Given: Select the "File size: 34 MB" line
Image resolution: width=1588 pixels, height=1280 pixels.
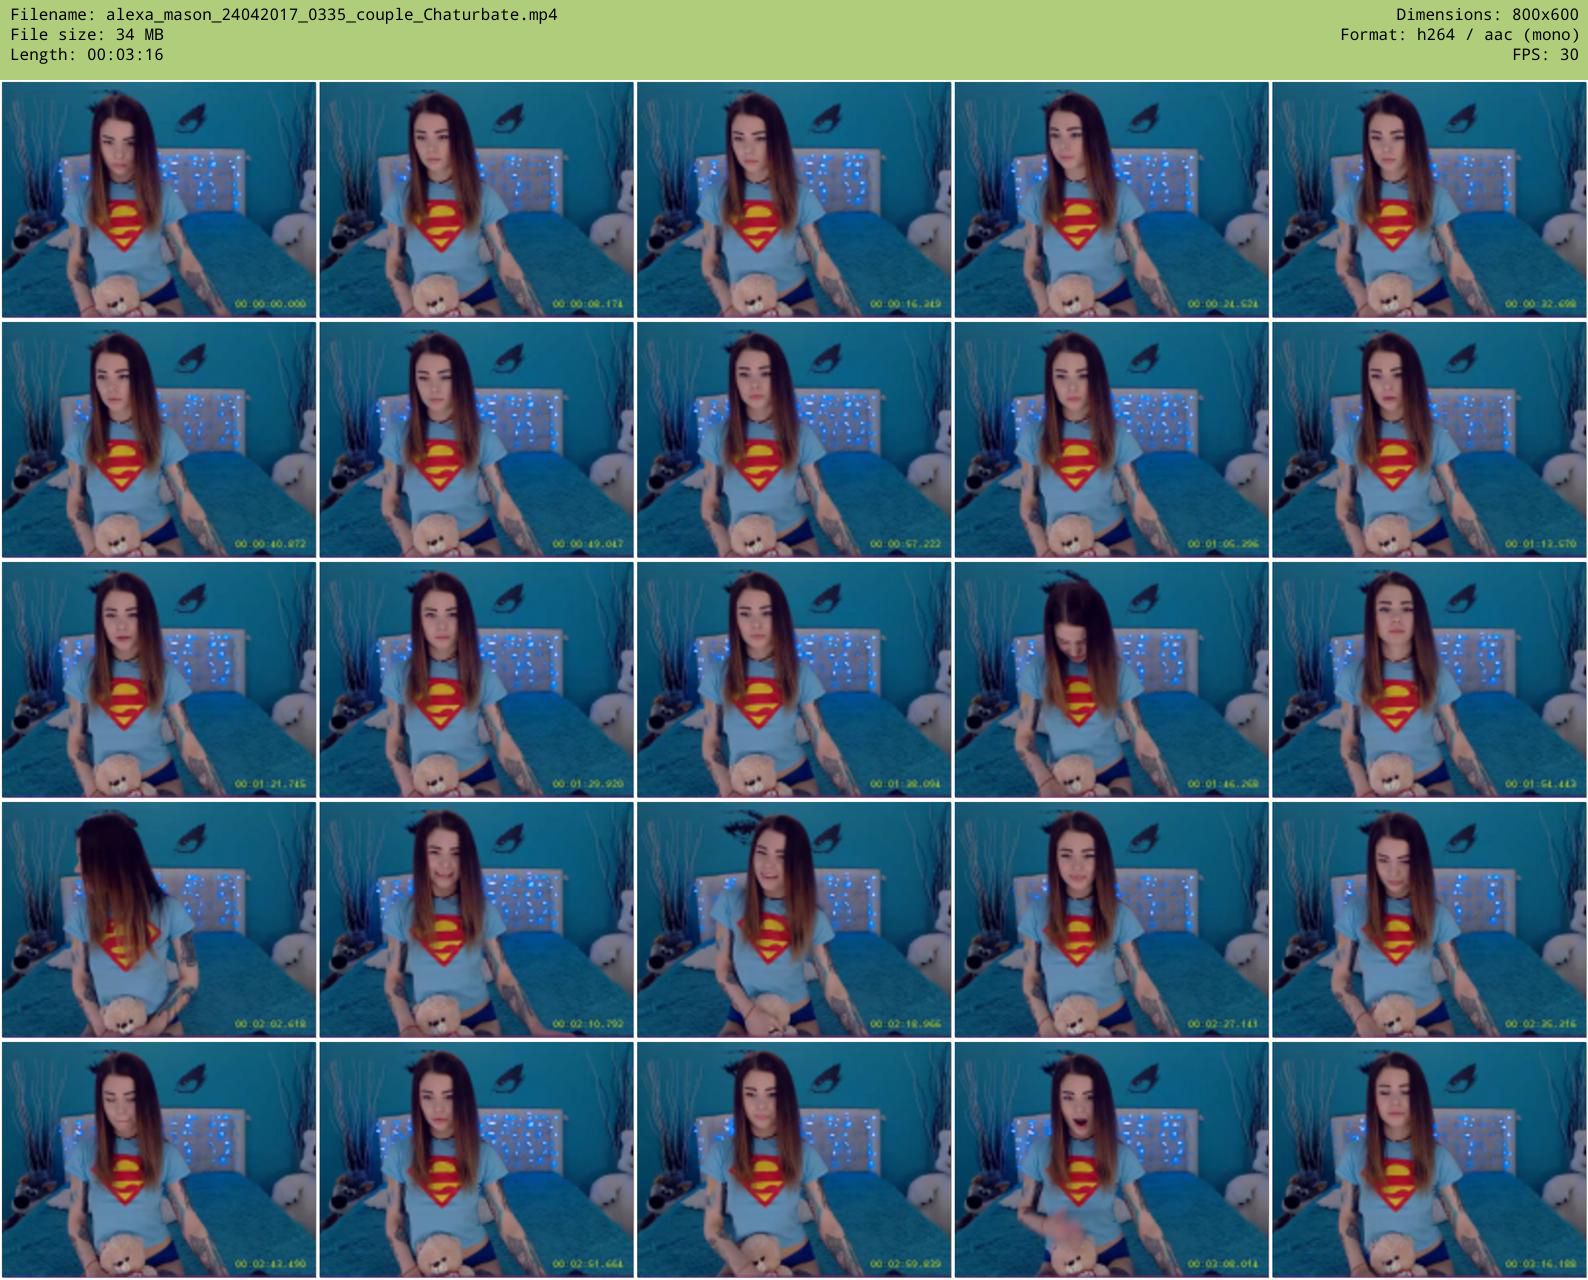Looking at the screenshot, I should (87, 35).
